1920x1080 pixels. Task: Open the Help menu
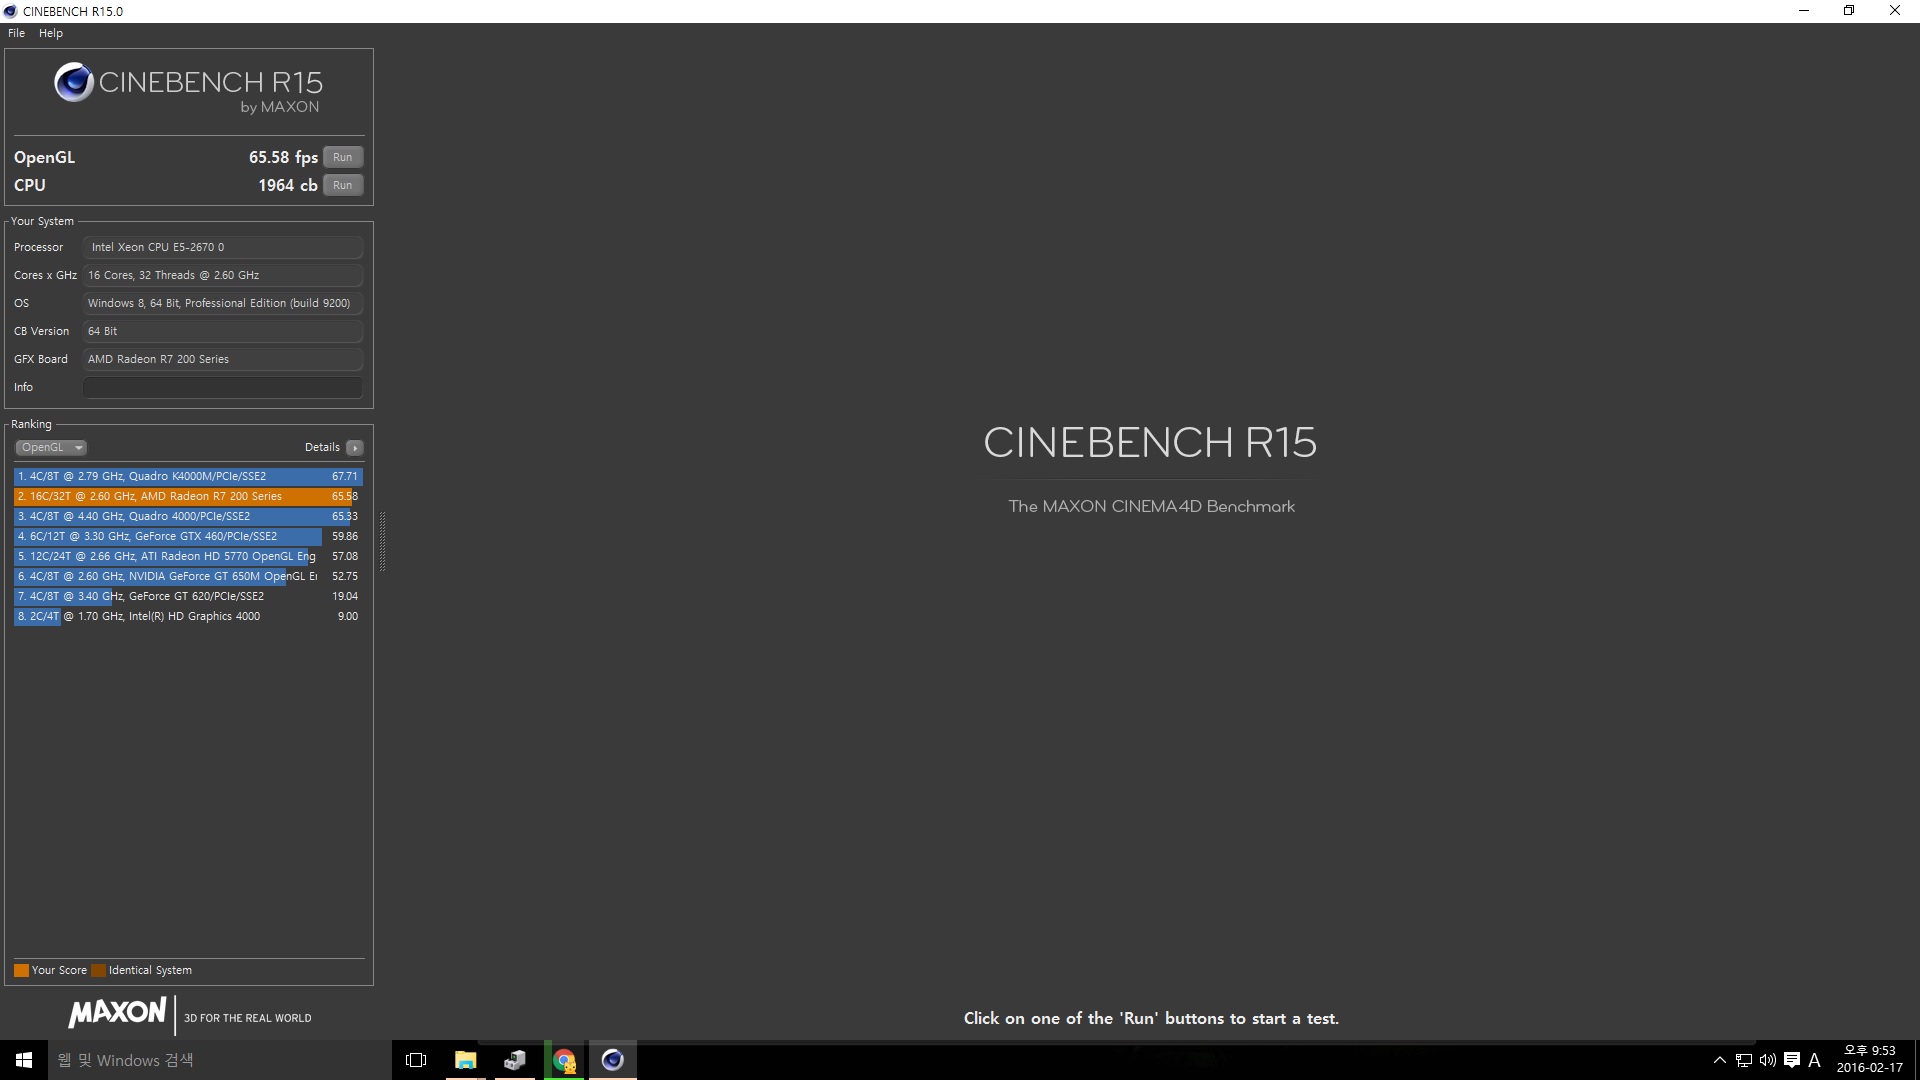click(x=51, y=33)
